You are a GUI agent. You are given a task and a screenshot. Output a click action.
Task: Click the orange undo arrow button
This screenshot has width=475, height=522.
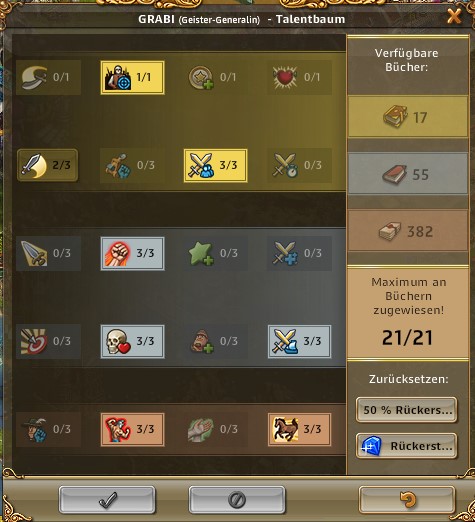(407, 500)
